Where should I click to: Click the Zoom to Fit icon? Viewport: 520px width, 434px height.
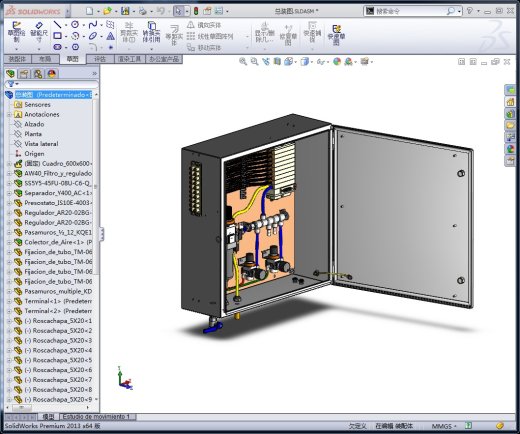243,62
